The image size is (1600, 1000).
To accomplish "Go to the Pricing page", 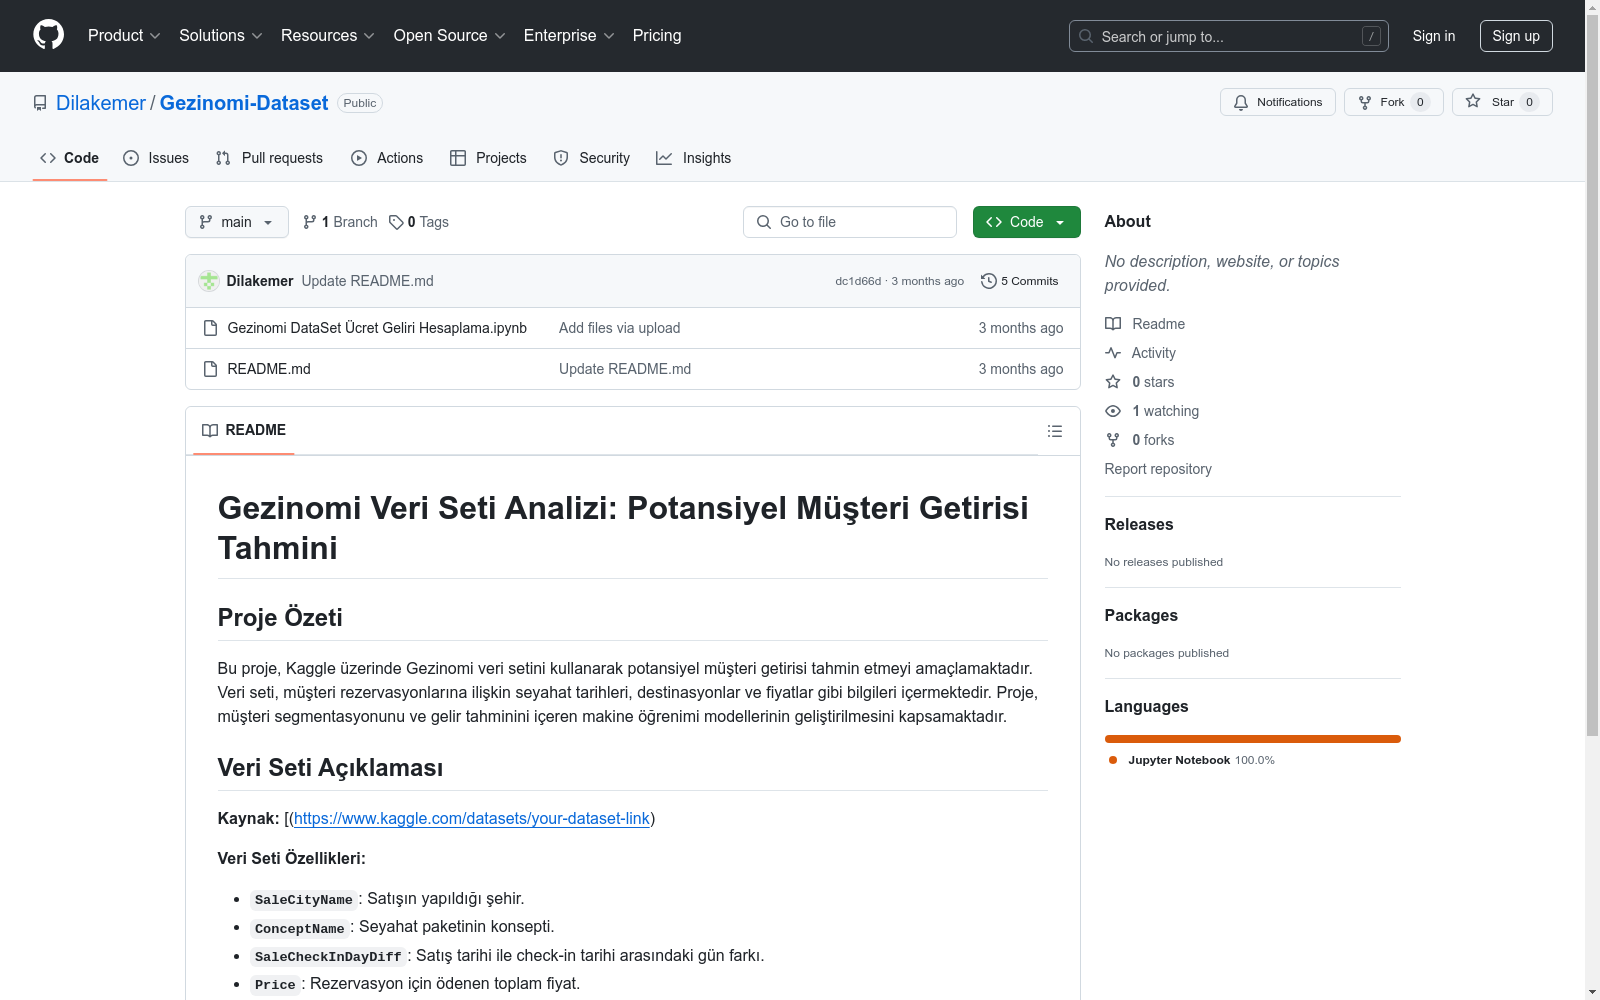I will pos(657,36).
